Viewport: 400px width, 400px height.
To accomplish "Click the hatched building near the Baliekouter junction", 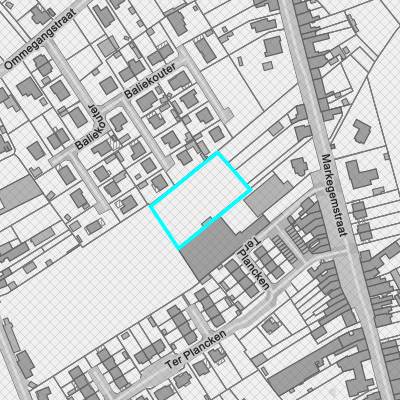I will (x=114, y=144).
